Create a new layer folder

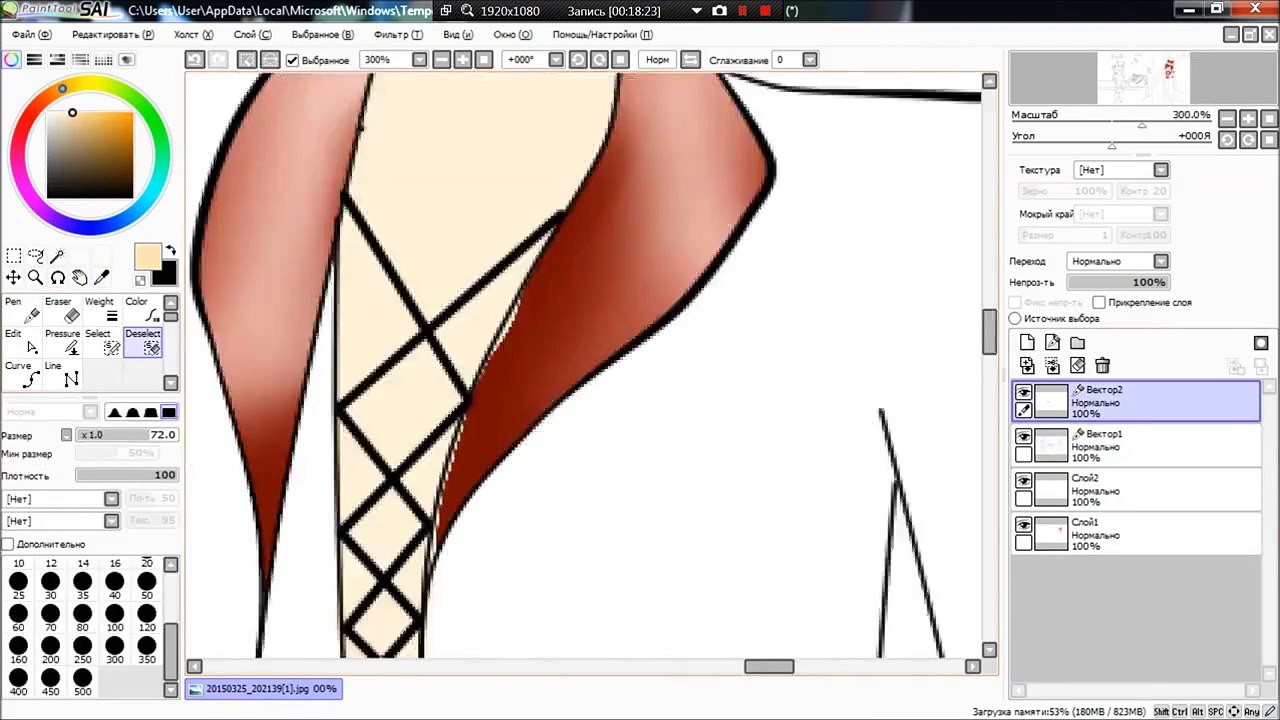point(1077,343)
